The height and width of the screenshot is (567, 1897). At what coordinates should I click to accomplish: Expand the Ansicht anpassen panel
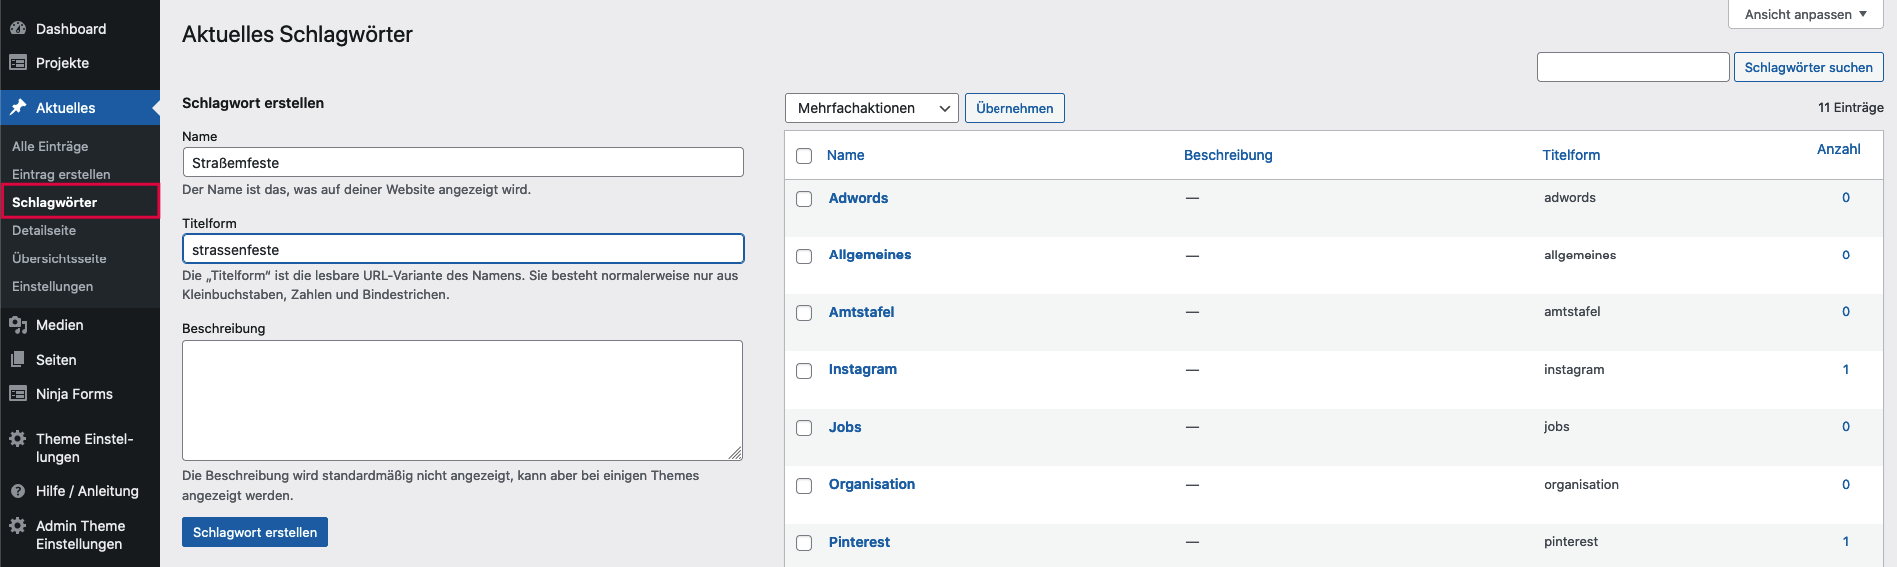coord(1805,14)
